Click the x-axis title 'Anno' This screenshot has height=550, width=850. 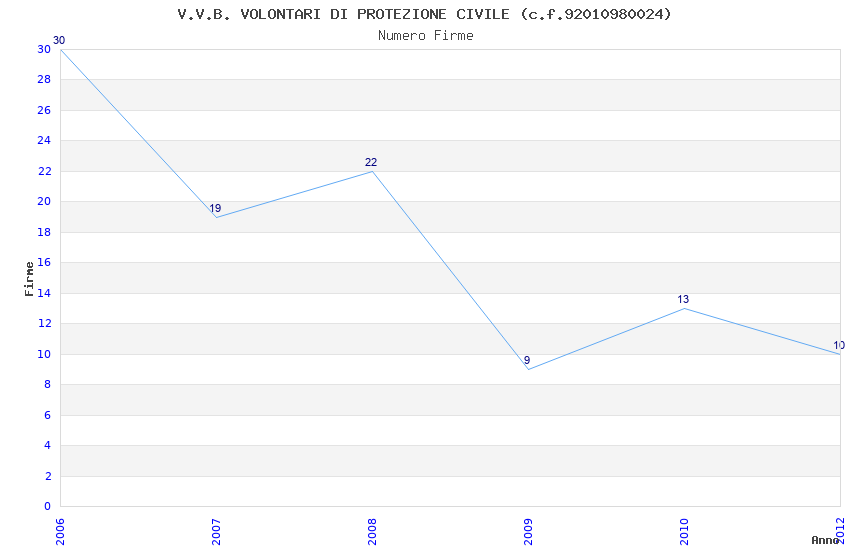tap(825, 540)
